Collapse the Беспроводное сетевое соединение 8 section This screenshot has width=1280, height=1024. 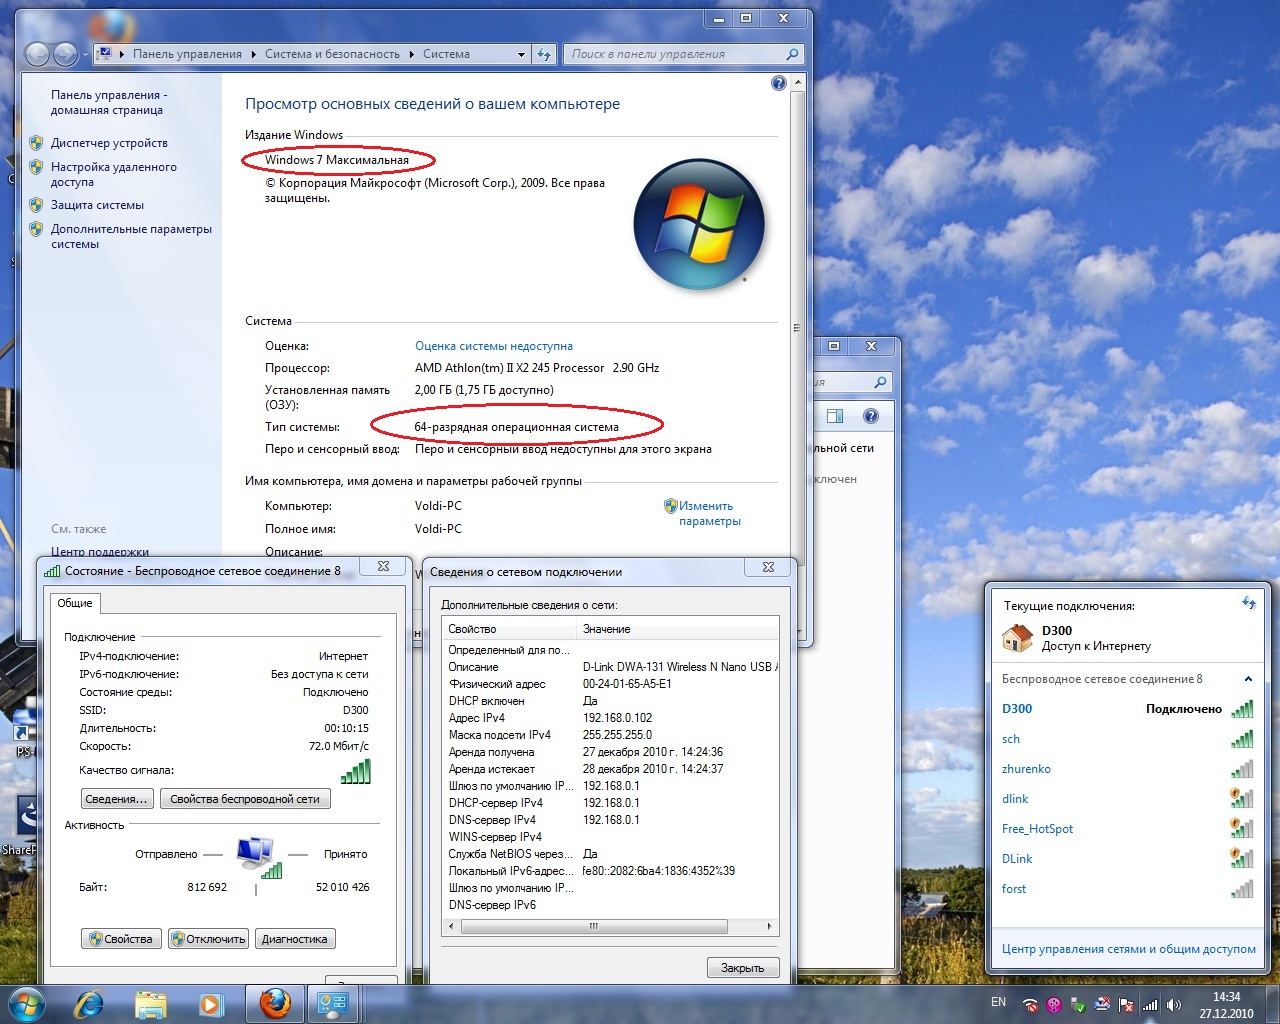click(x=1248, y=679)
